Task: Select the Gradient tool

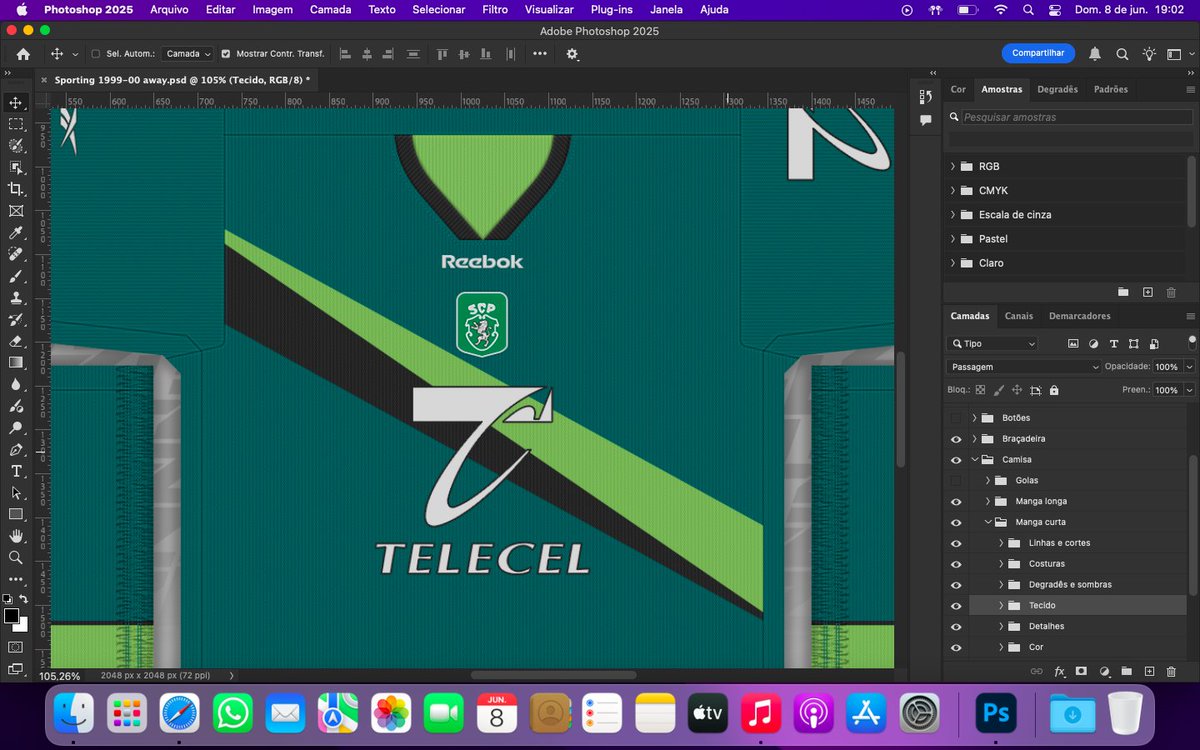Action: [16, 363]
